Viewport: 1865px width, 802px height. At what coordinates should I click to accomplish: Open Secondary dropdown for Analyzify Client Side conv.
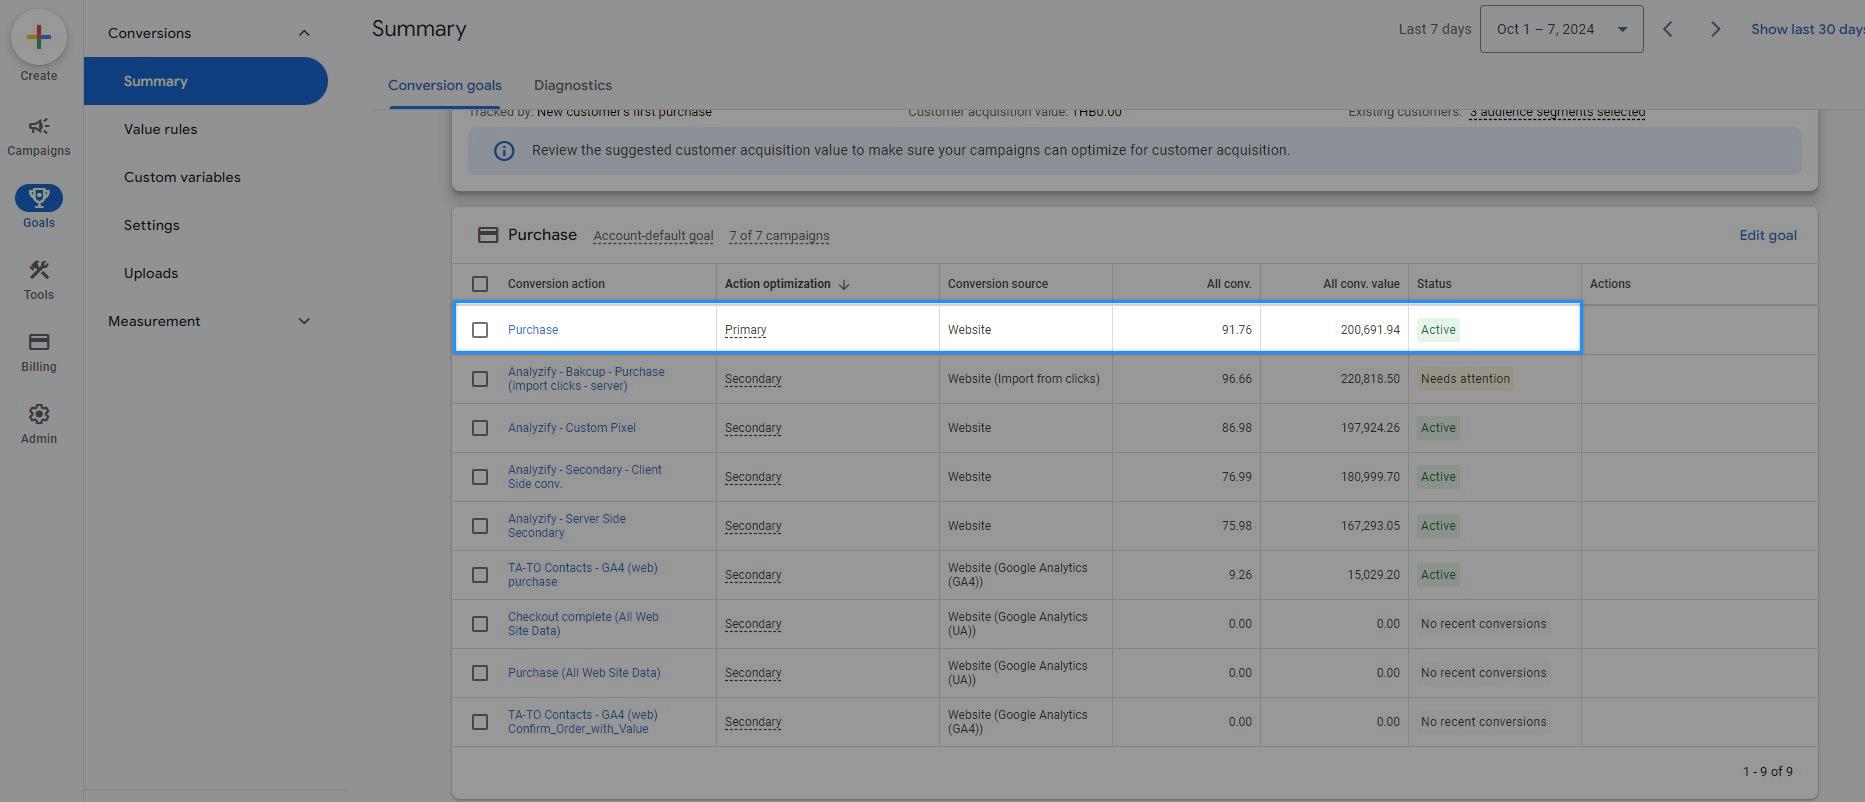pos(753,477)
